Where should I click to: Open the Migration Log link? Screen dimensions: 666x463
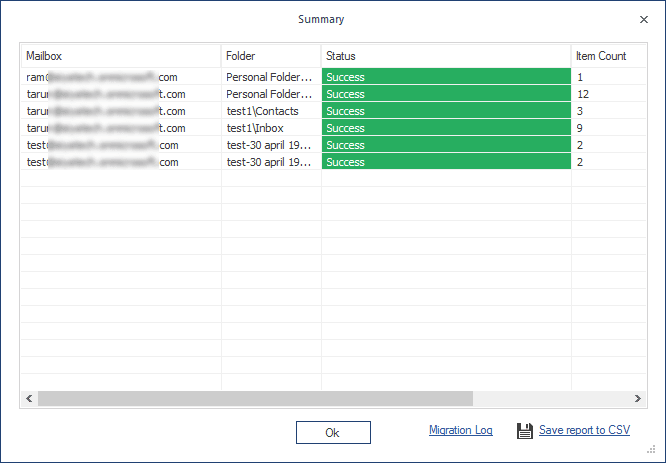(460, 430)
